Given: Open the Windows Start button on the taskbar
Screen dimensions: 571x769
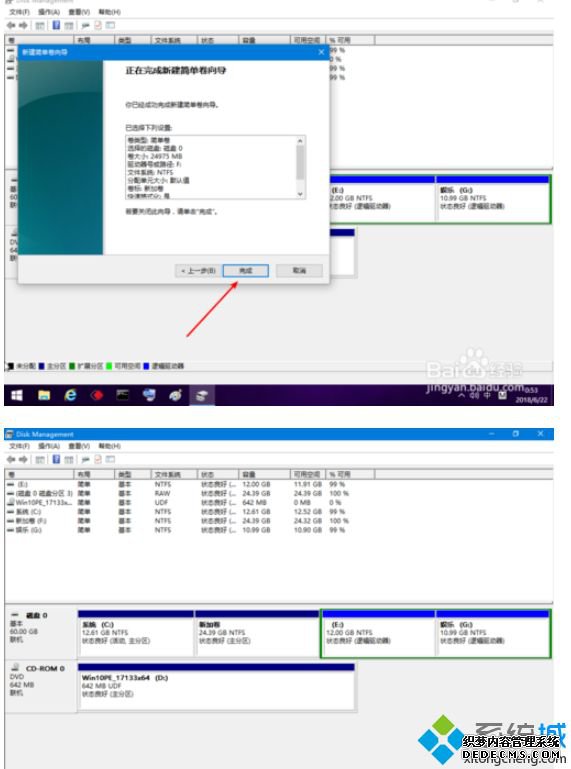Looking at the screenshot, I should (x=17, y=395).
